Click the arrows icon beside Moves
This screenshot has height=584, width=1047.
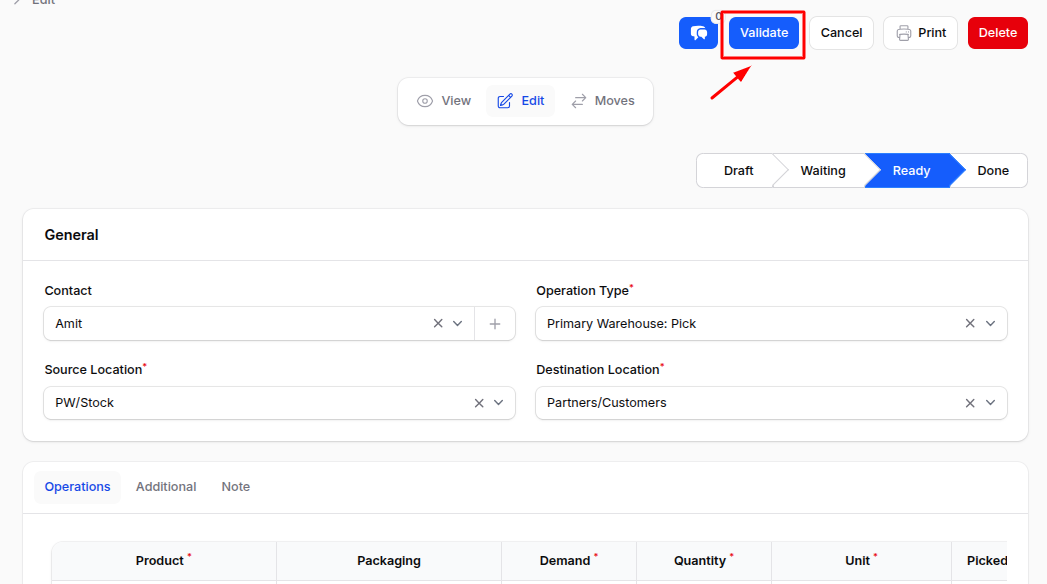(x=579, y=100)
